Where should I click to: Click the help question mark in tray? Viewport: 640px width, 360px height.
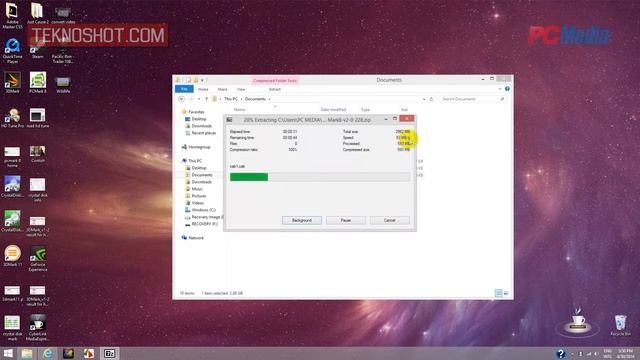point(560,353)
